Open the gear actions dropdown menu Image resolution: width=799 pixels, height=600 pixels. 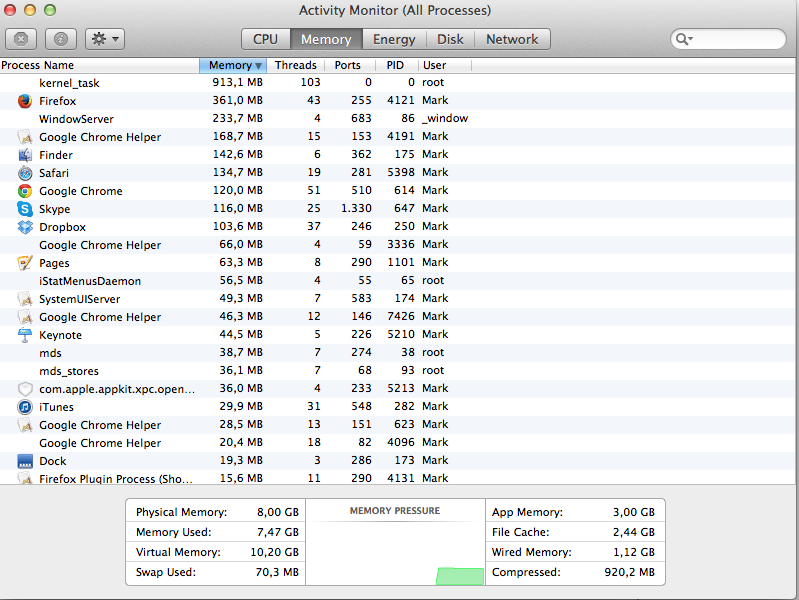(x=105, y=39)
